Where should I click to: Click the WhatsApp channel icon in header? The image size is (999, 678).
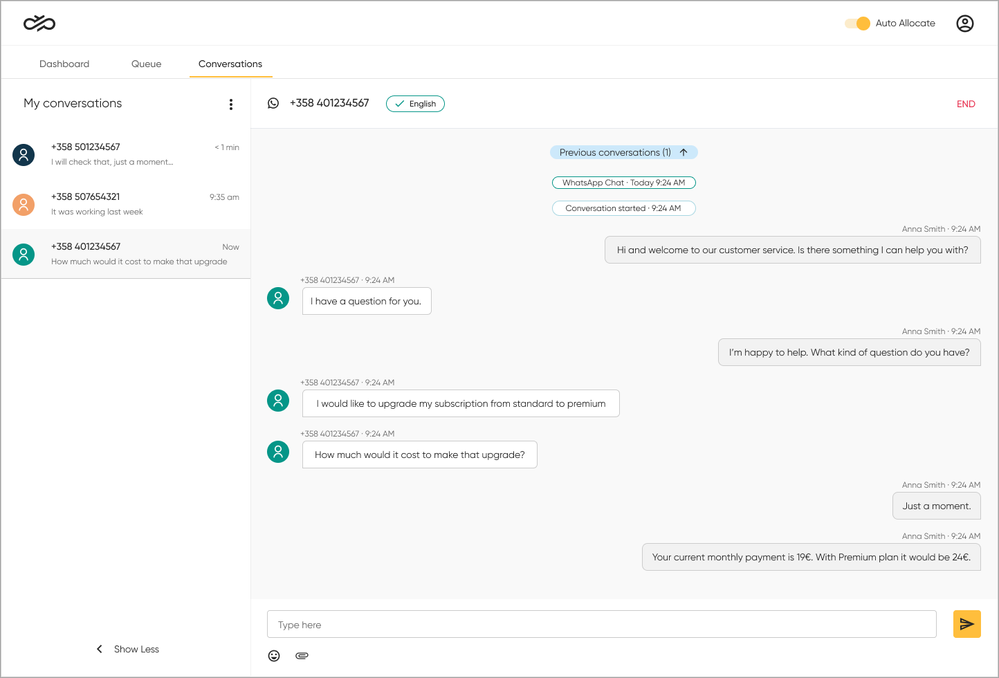tap(273, 104)
